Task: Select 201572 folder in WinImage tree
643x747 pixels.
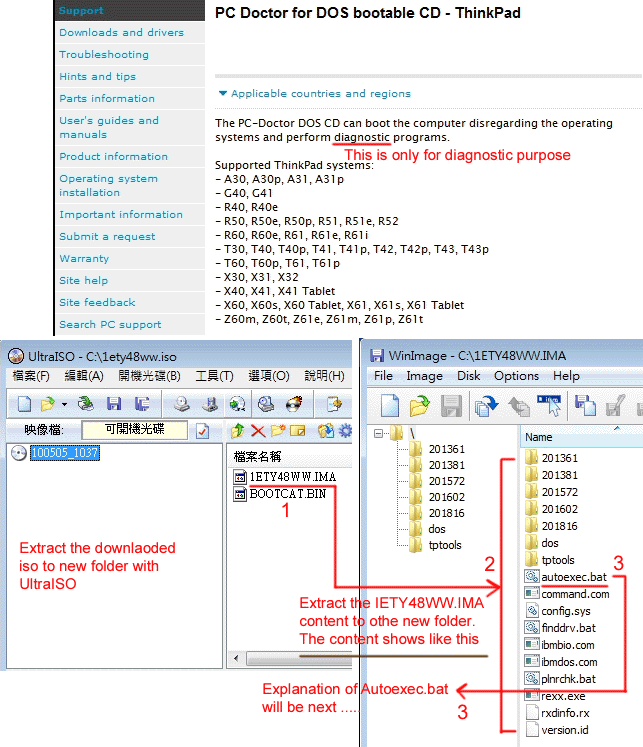Action: [447, 481]
